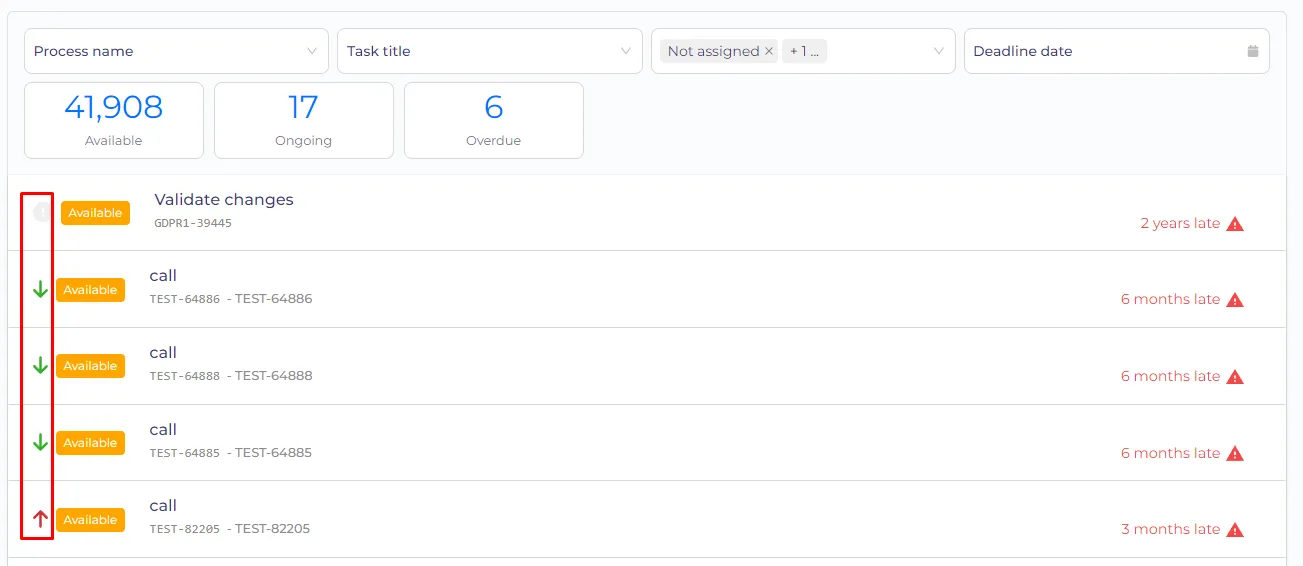Viewport: 1303px width, 566px height.
Task: Click the warning icon beside 2 years late
Action: tap(1235, 224)
